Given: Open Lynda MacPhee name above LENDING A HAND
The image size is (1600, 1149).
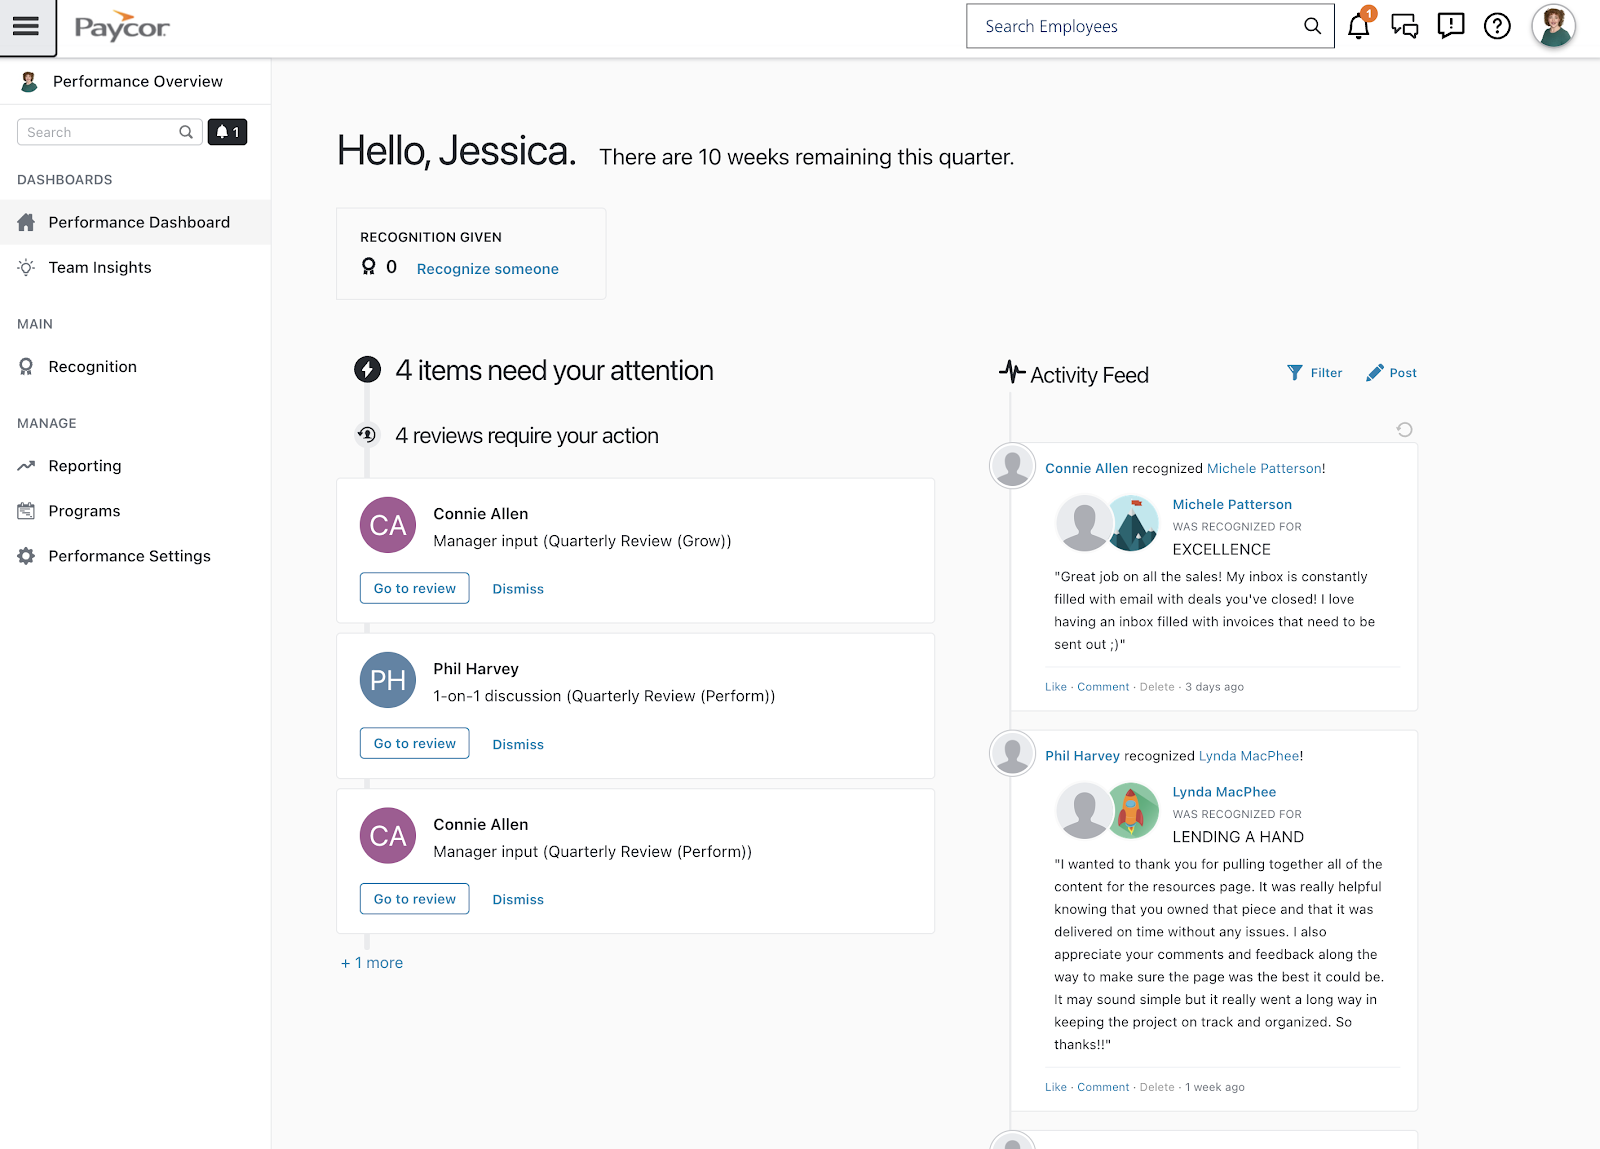Looking at the screenshot, I should tap(1224, 792).
